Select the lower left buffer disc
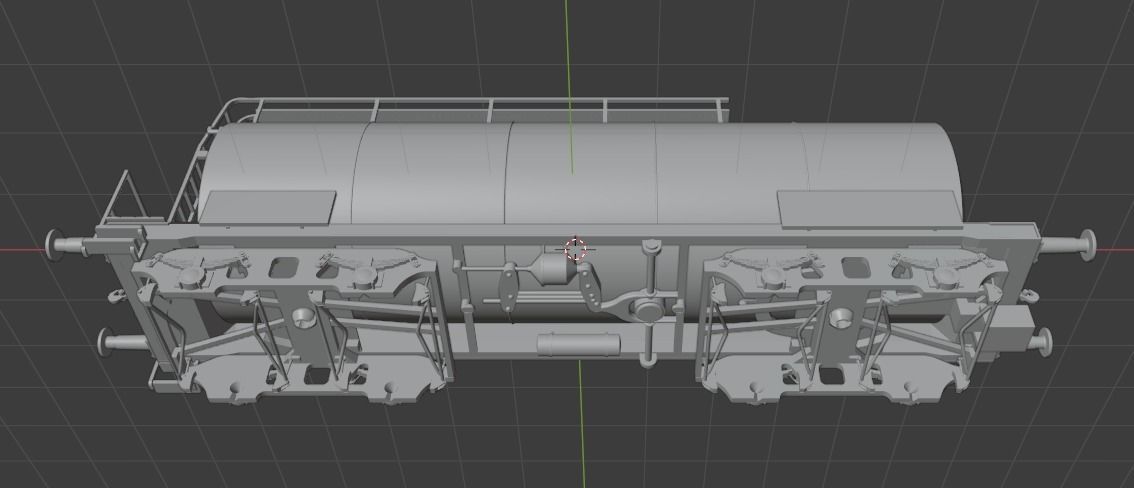The width and height of the screenshot is (1134, 488). 106,342
